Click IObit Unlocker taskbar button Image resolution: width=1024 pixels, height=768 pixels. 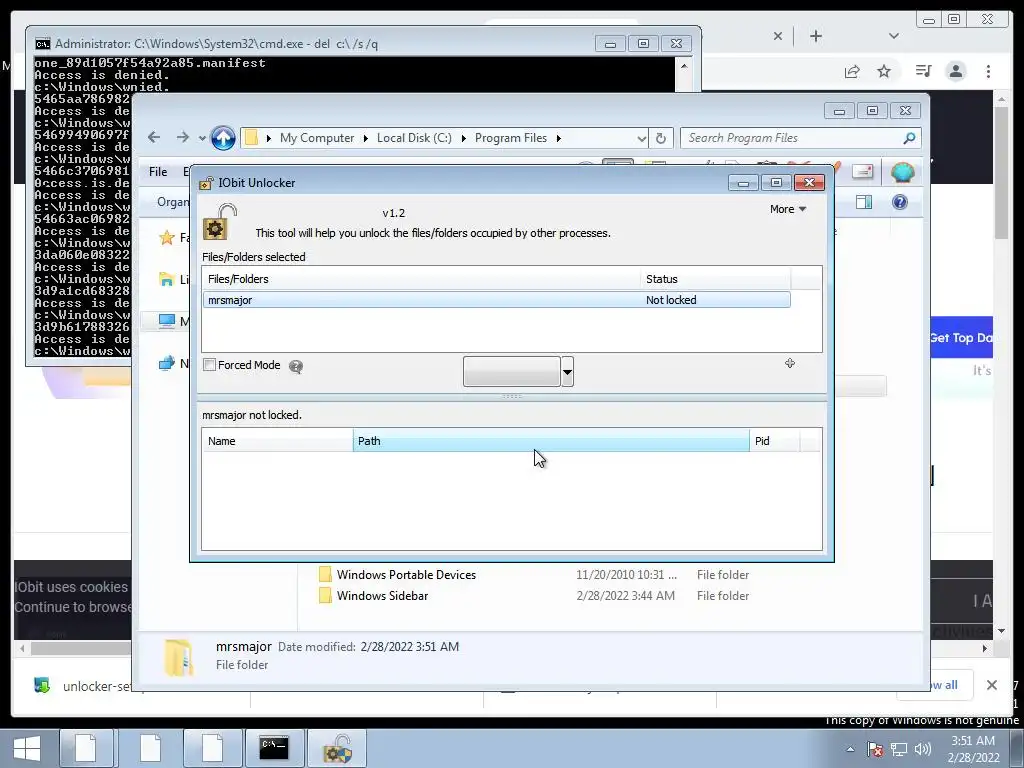pyautogui.click(x=337, y=748)
